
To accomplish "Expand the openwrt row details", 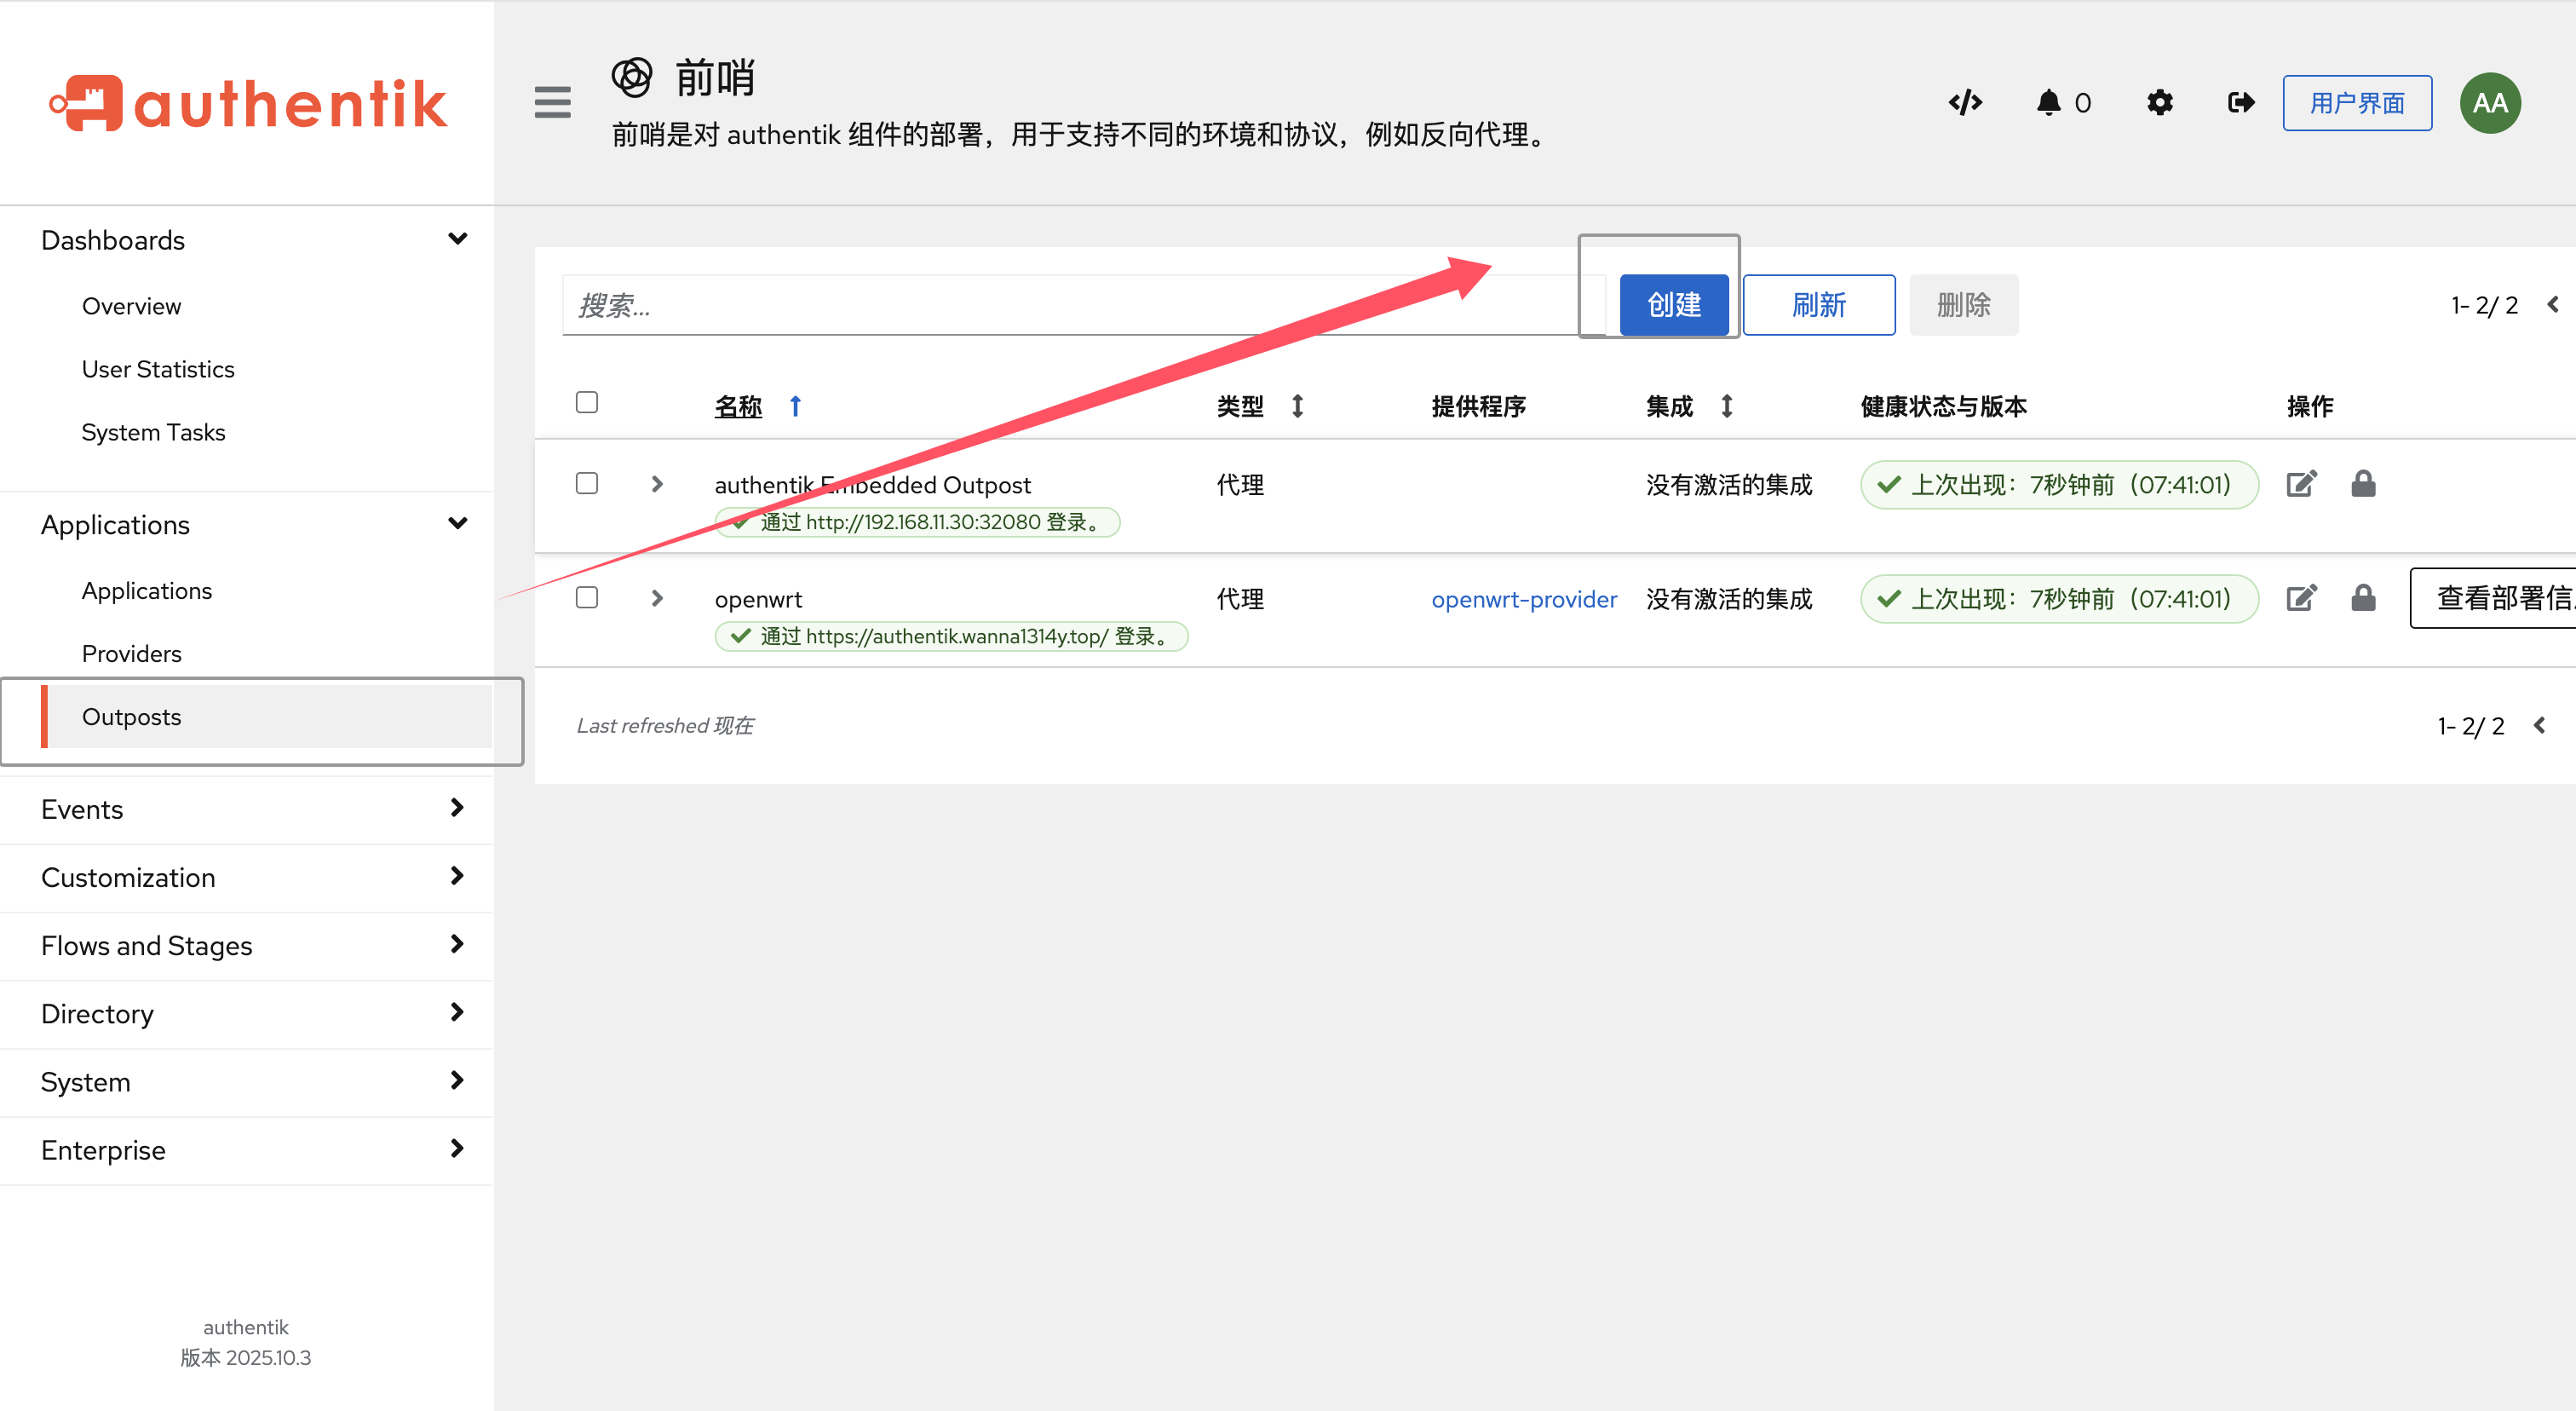I will [x=657, y=598].
